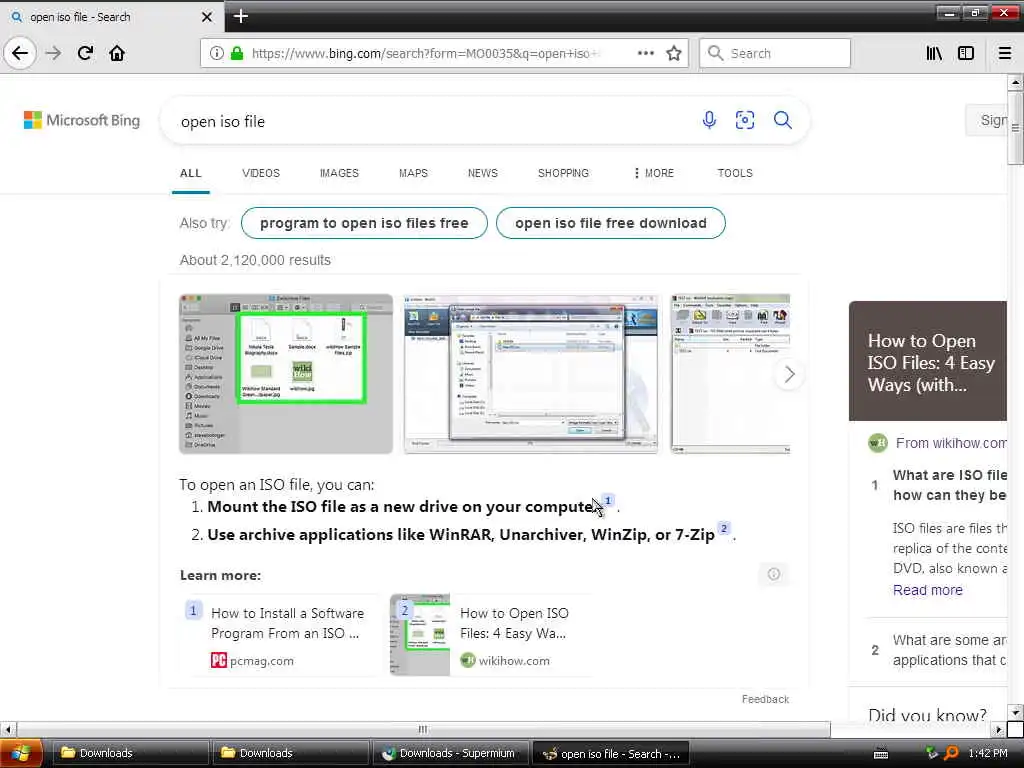1024x768 pixels.
Task: Open the SHOPPING tab
Action: tap(563, 173)
